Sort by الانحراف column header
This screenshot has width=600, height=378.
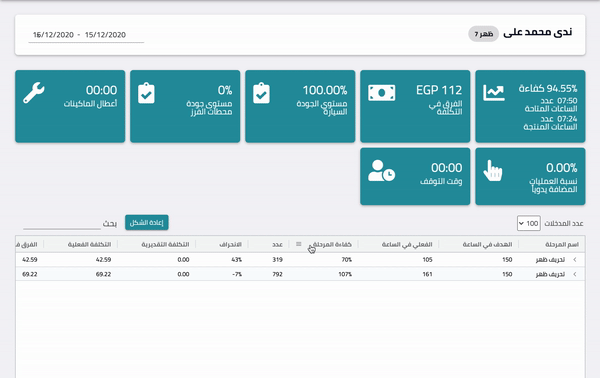[230, 244]
